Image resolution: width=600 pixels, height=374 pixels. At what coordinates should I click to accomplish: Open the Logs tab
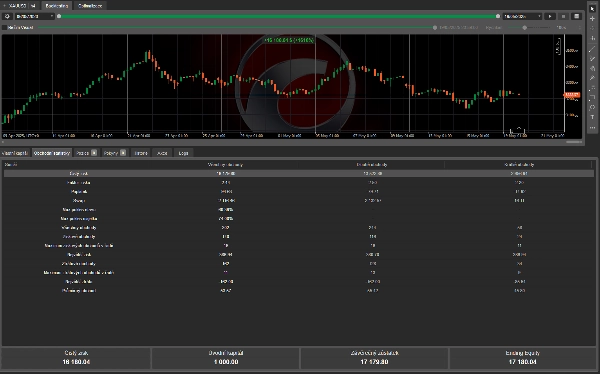pos(183,153)
